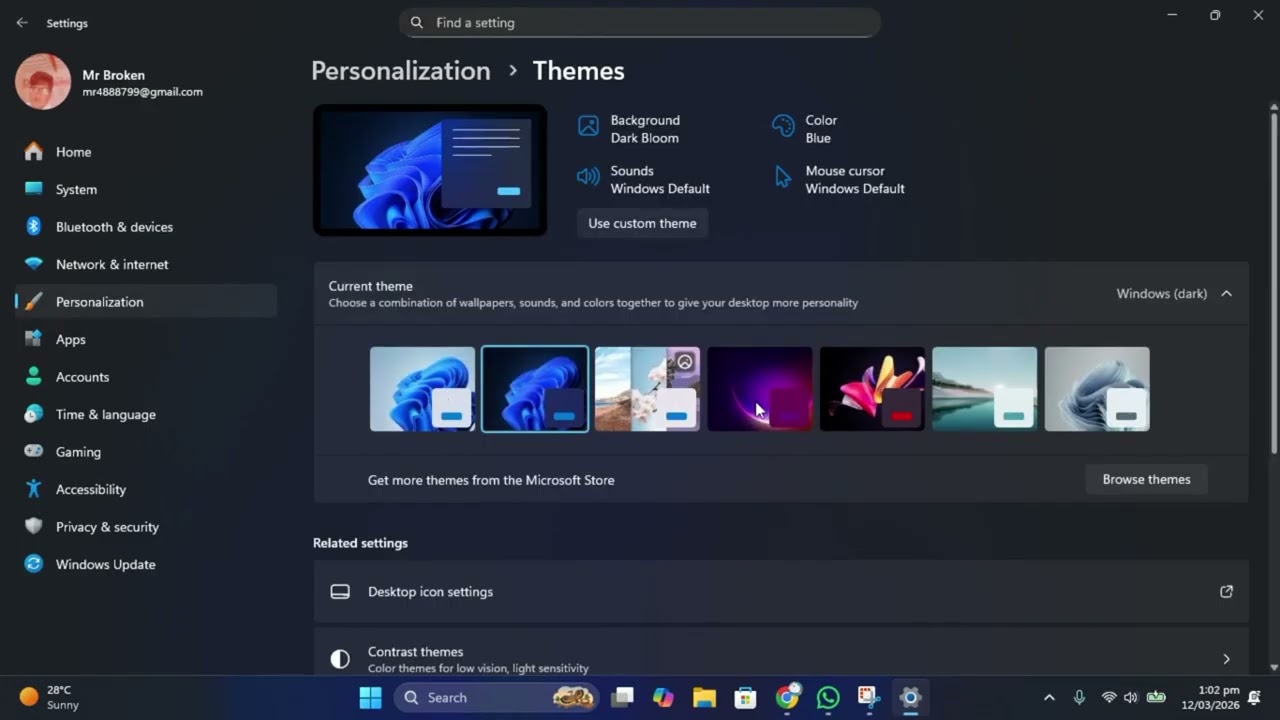Image resolution: width=1280 pixels, height=720 pixels.
Task: Open Google Chrome from taskbar
Action: pos(787,696)
